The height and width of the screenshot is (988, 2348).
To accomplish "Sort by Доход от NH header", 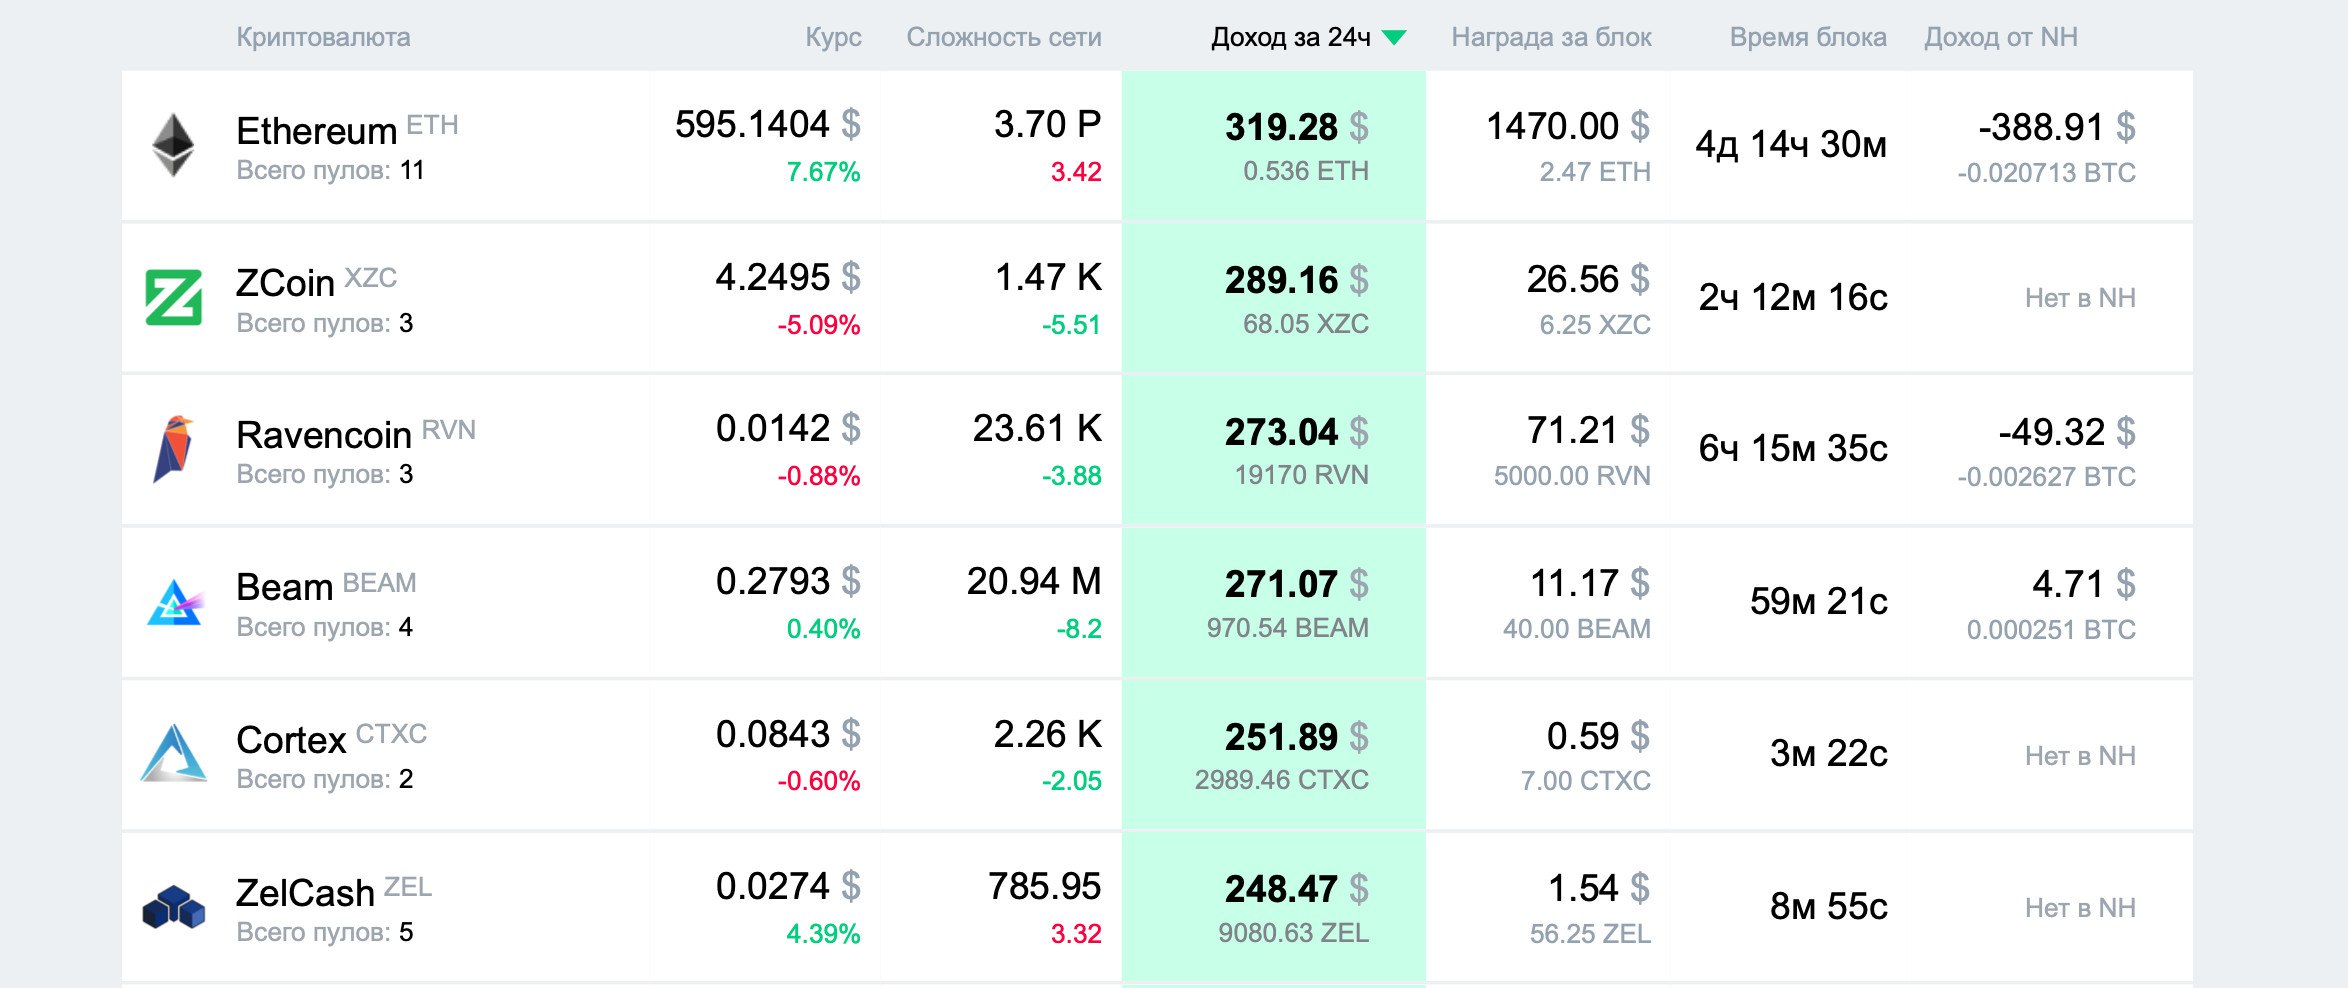I will (x=2000, y=38).
